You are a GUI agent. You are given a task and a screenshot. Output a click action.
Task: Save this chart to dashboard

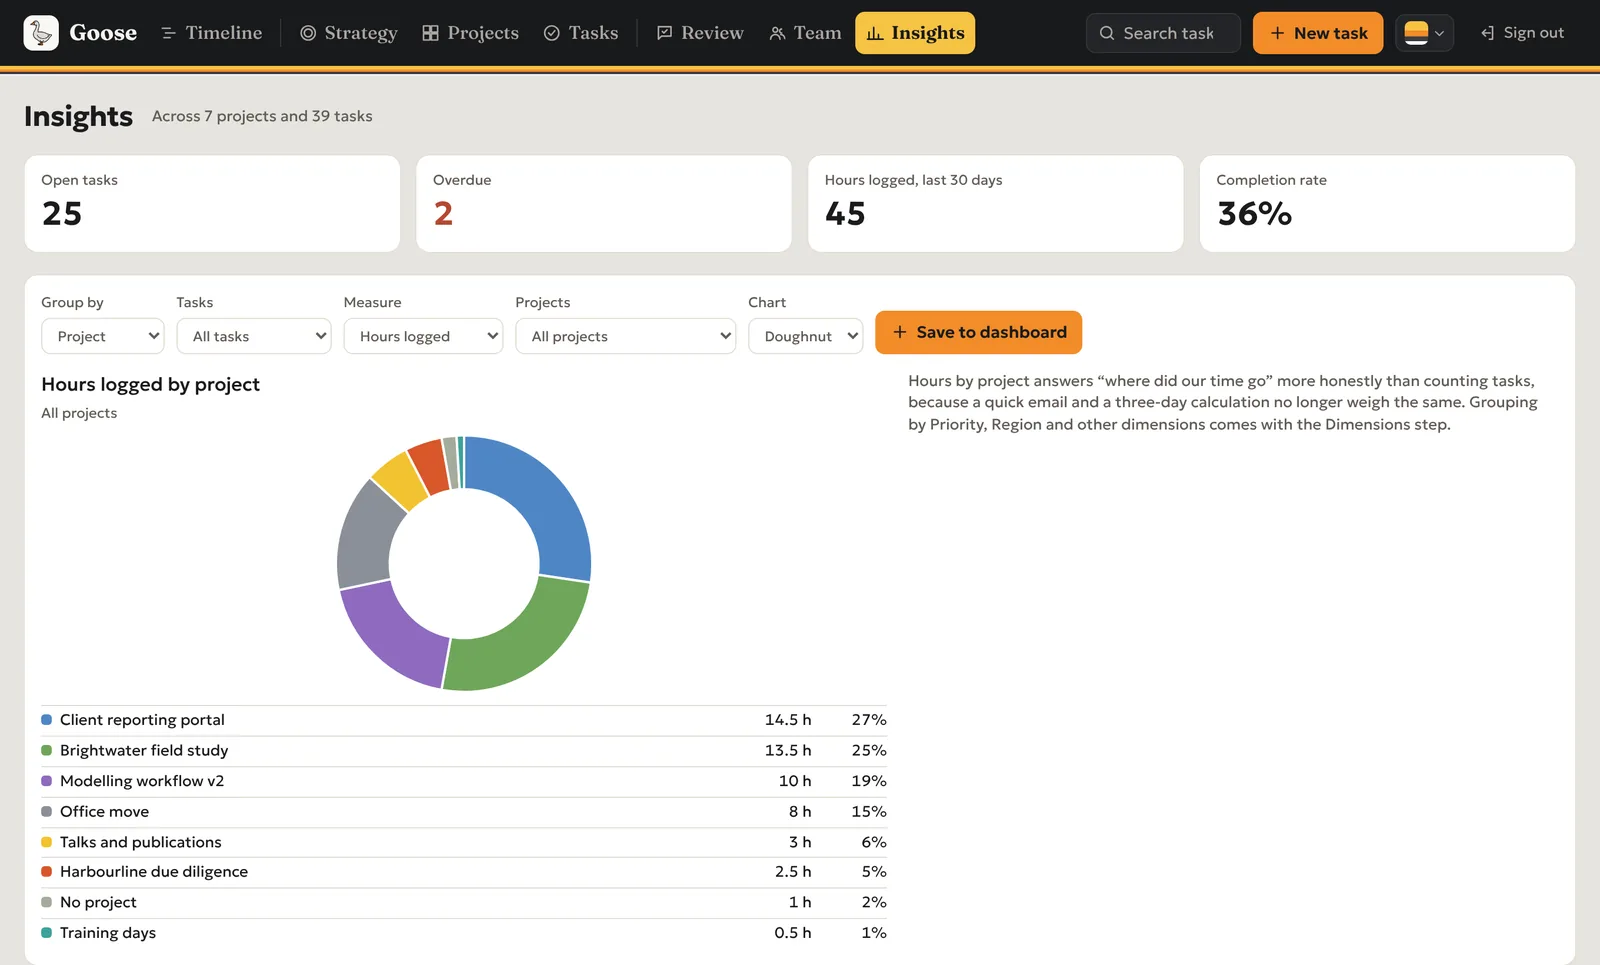978,332
